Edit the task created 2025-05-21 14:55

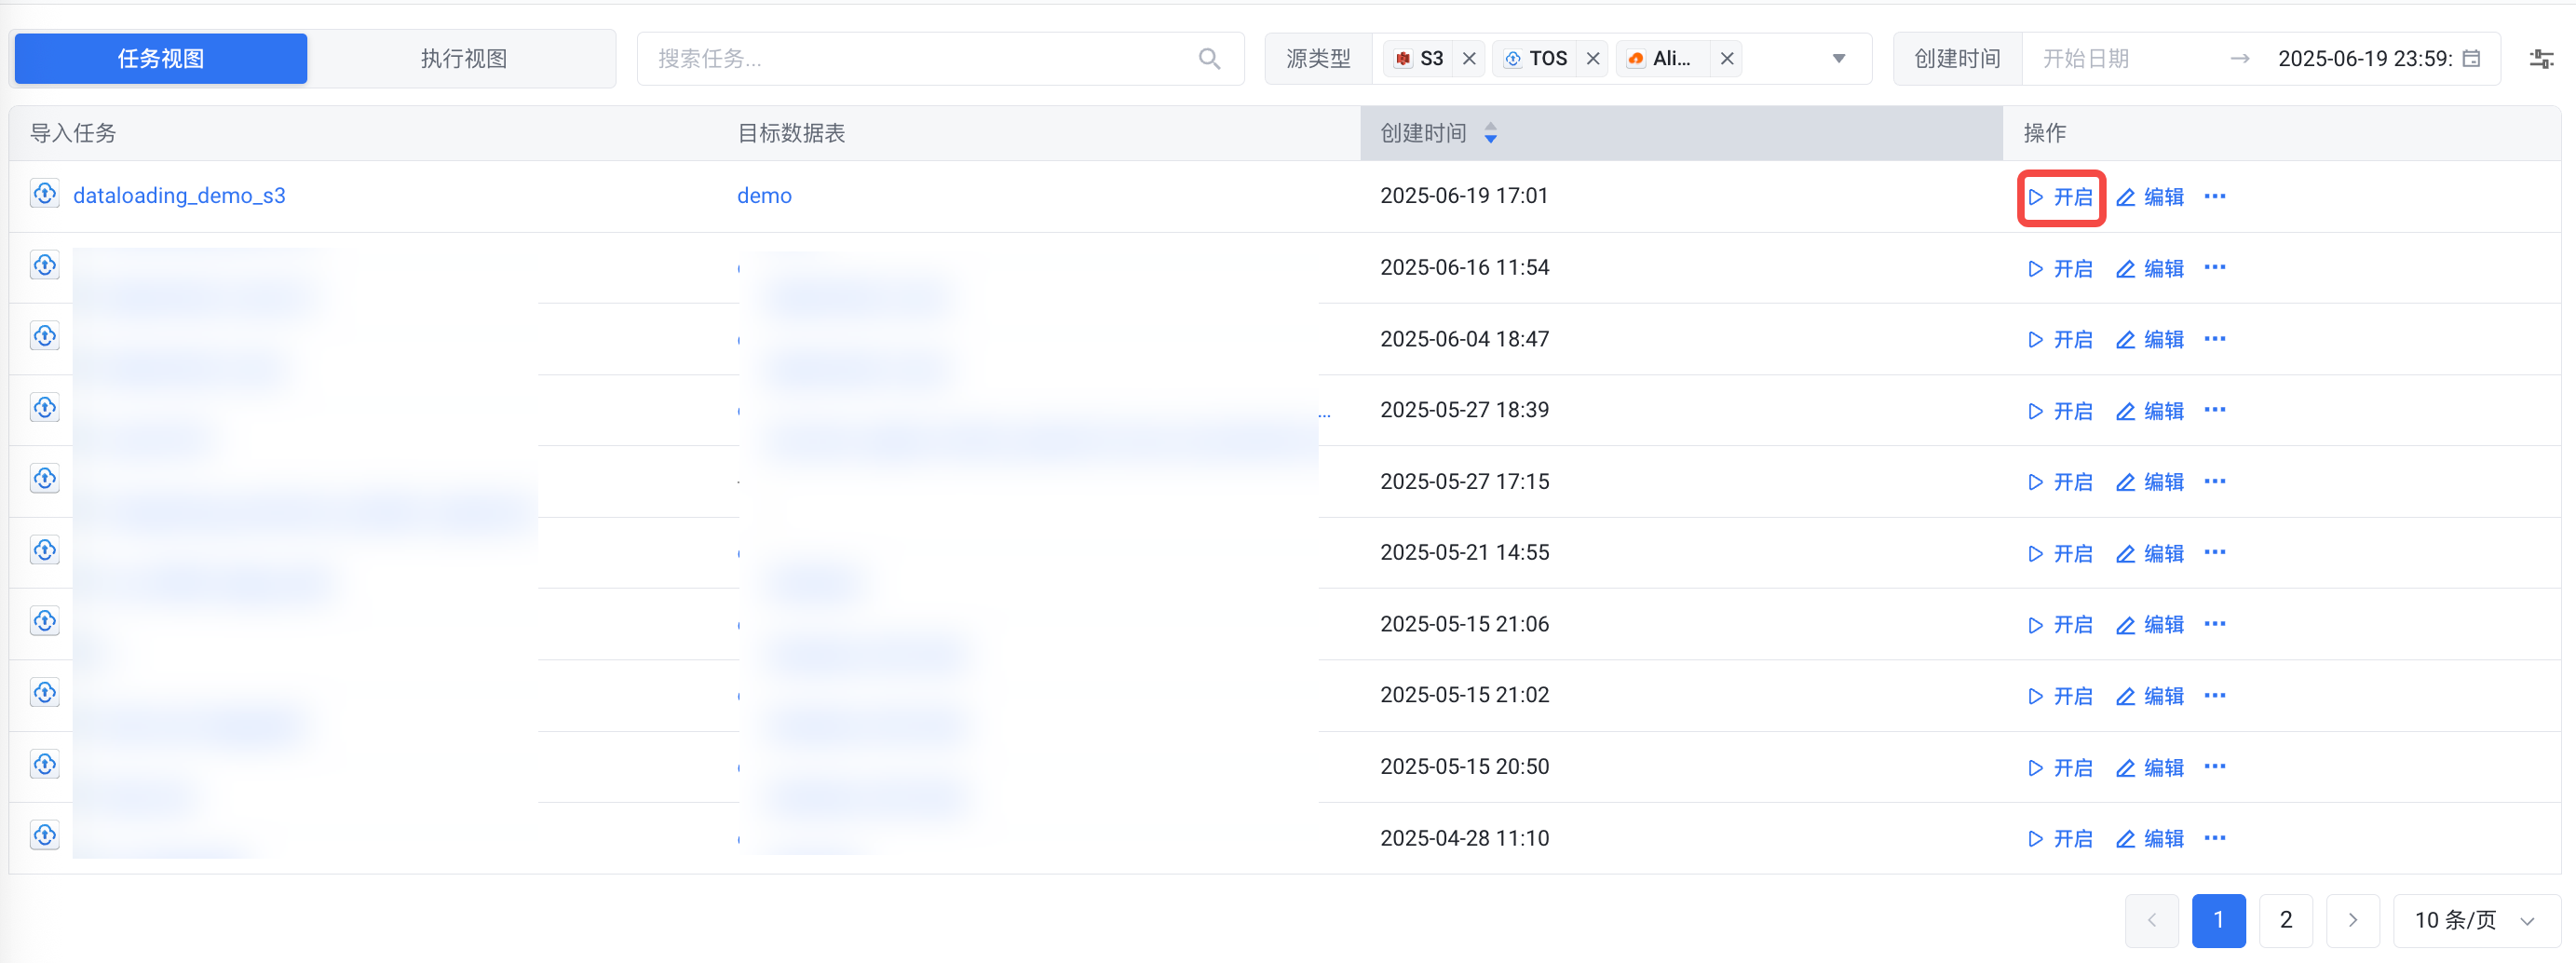[x=2150, y=554]
